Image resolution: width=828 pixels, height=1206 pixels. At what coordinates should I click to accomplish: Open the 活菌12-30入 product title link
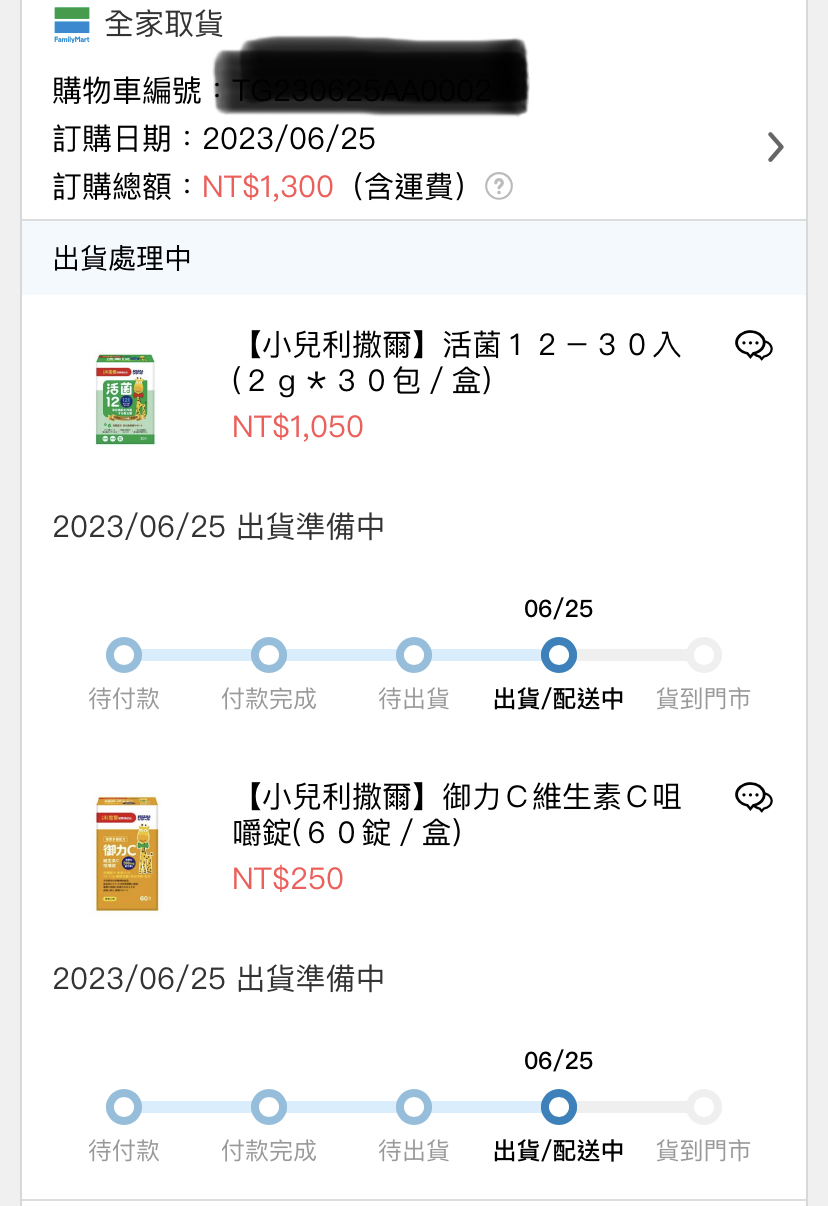point(457,363)
